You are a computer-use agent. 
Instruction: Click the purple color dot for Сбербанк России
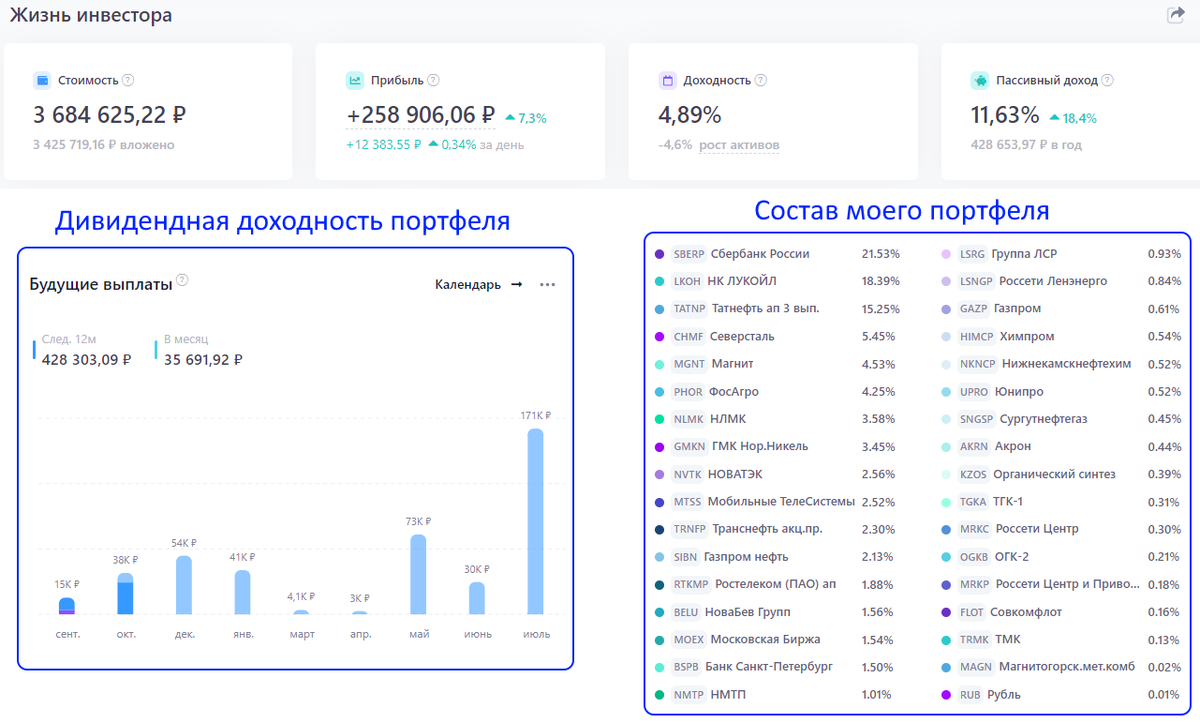click(659, 254)
